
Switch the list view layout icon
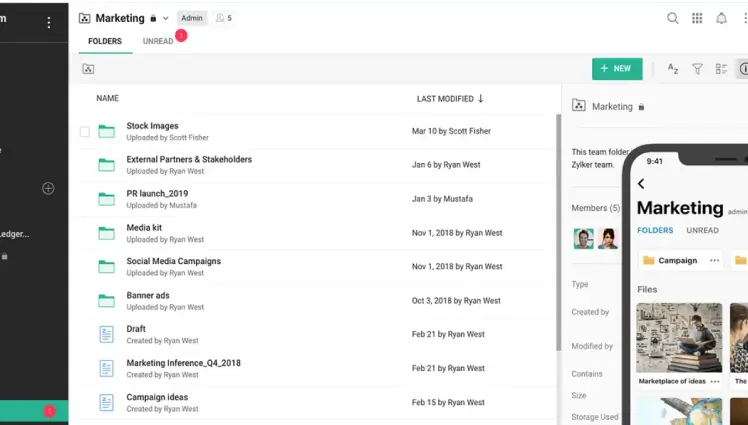coord(721,69)
